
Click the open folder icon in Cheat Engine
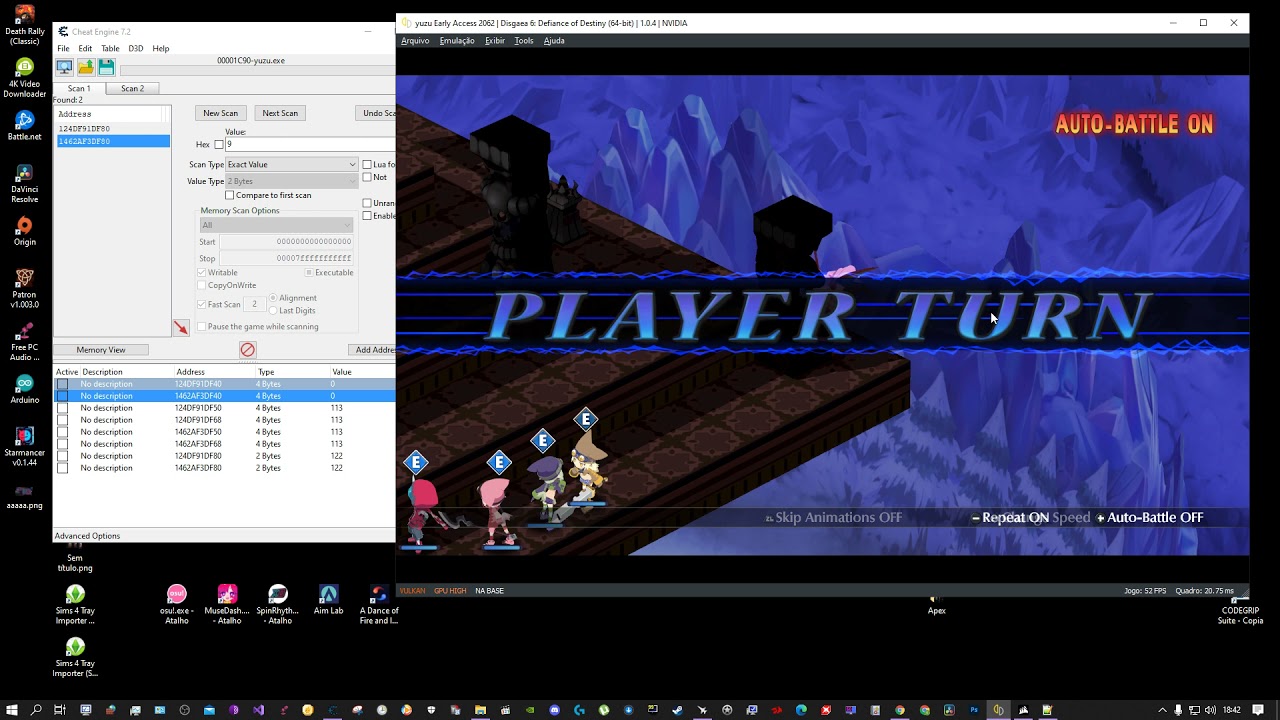[x=86, y=67]
